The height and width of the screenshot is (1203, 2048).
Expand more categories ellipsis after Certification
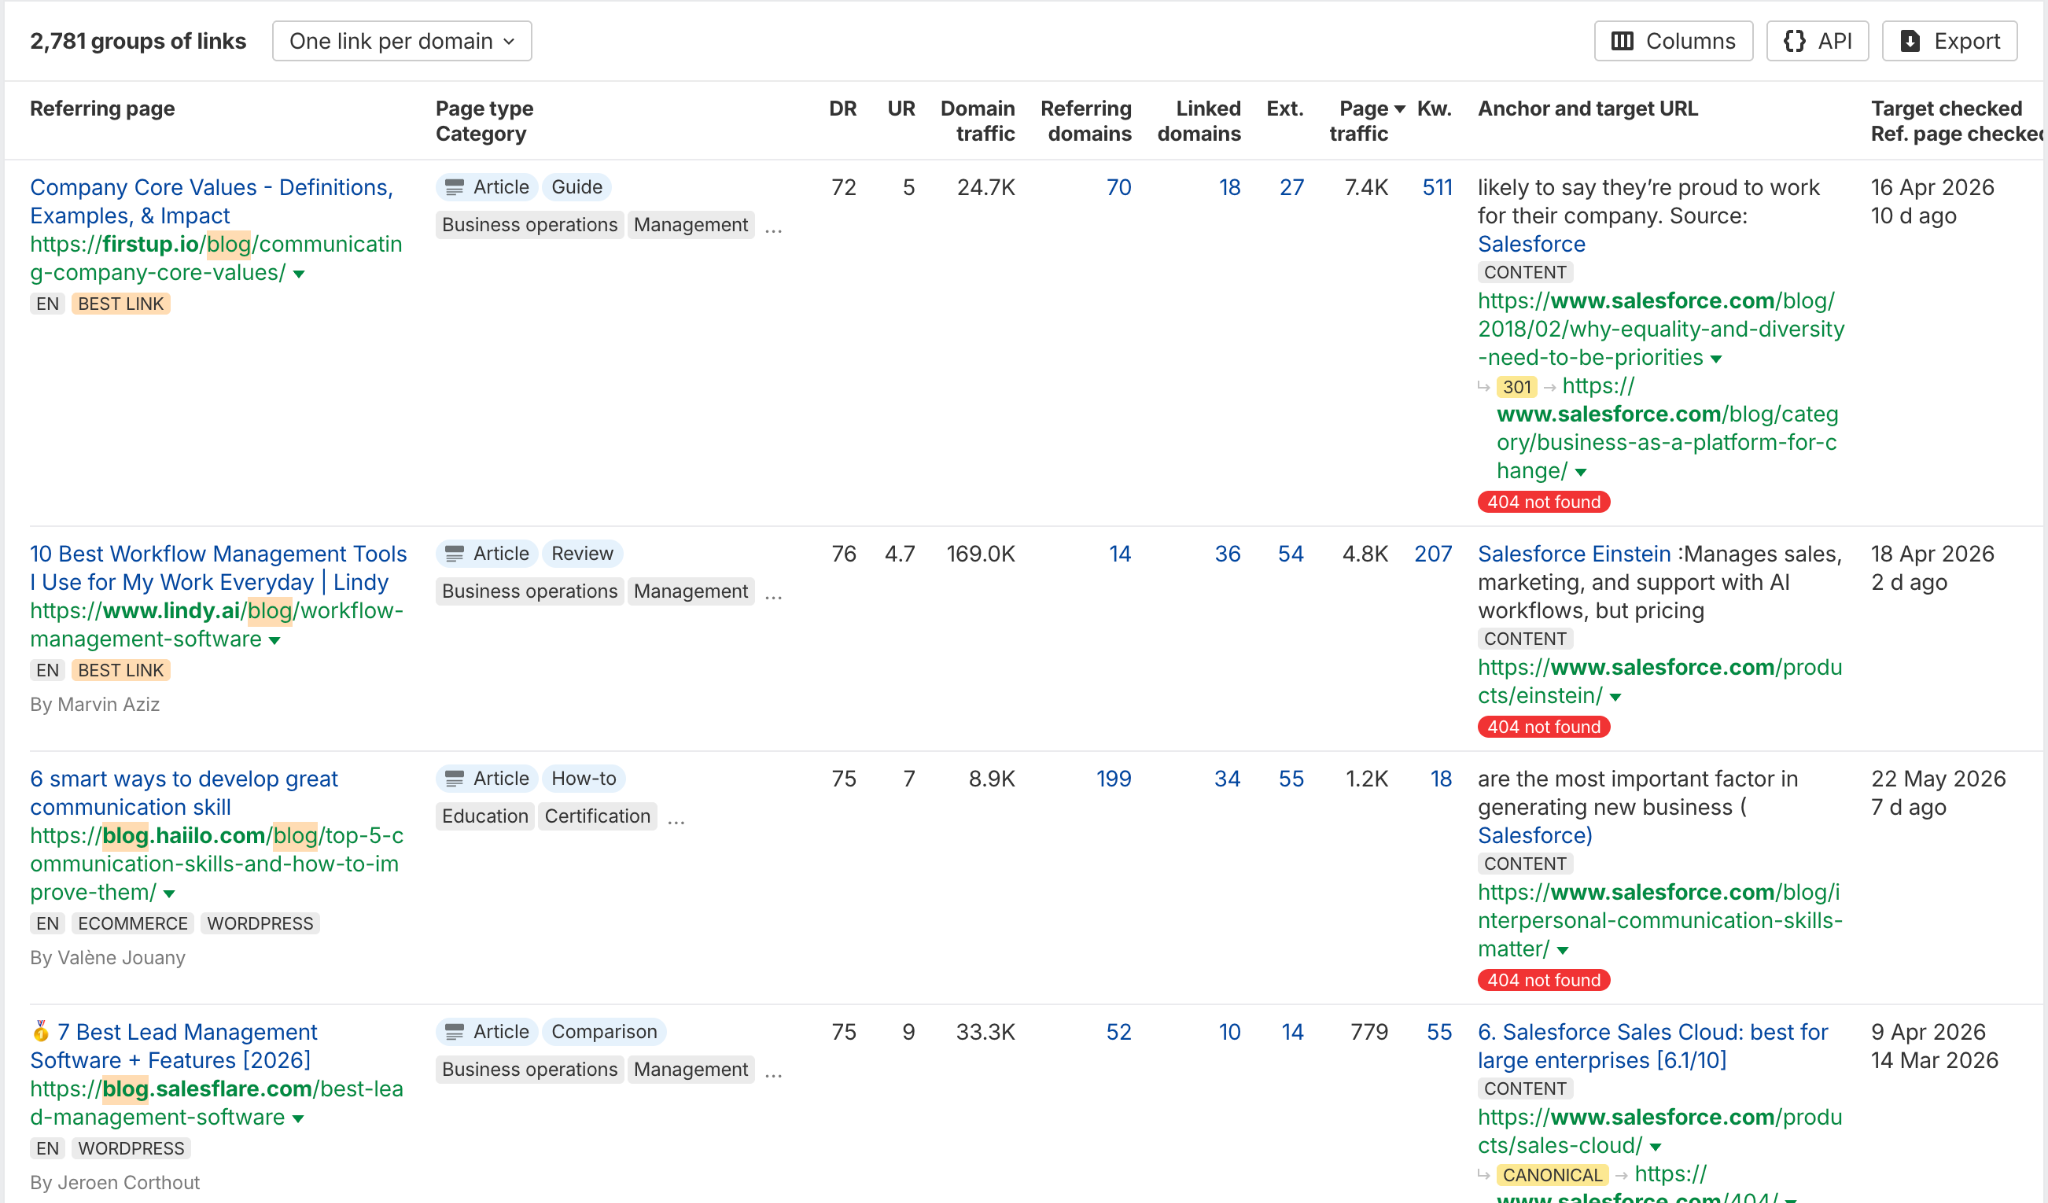click(x=676, y=820)
